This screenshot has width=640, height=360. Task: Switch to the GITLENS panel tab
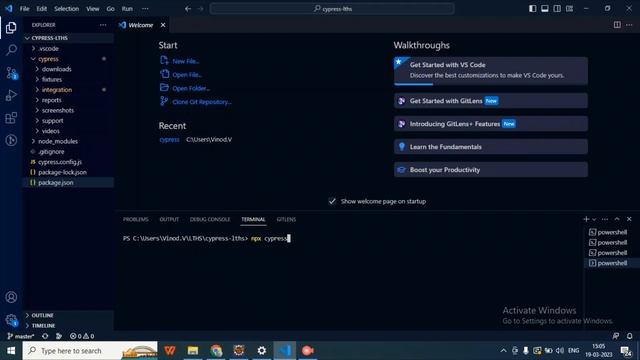tap(286, 219)
